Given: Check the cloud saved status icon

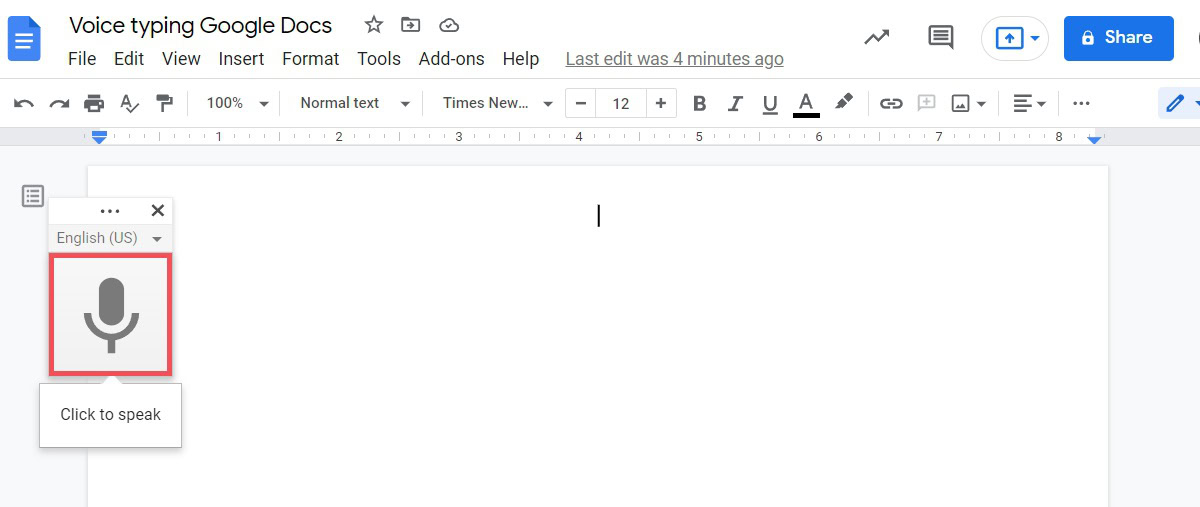Looking at the screenshot, I should pos(449,25).
